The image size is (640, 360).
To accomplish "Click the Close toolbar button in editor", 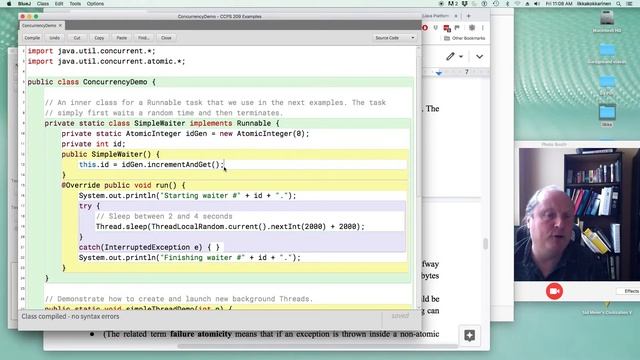I will tap(166, 38).
